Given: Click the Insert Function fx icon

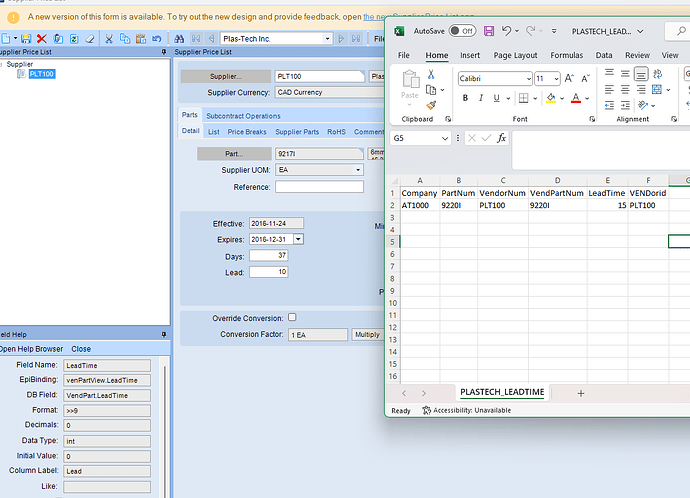Looking at the screenshot, I should pyautogui.click(x=501, y=138).
